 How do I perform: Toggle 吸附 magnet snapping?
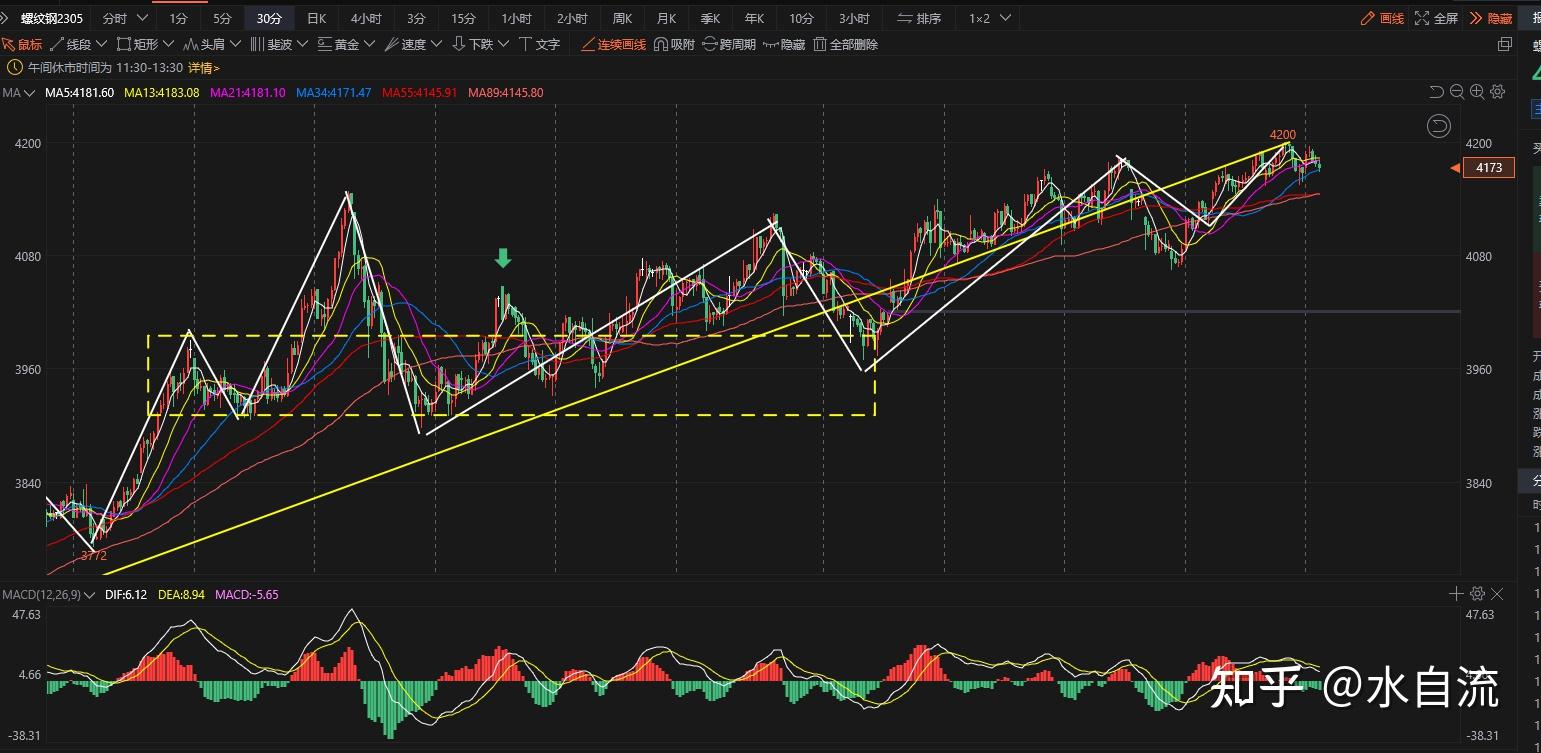coord(674,44)
